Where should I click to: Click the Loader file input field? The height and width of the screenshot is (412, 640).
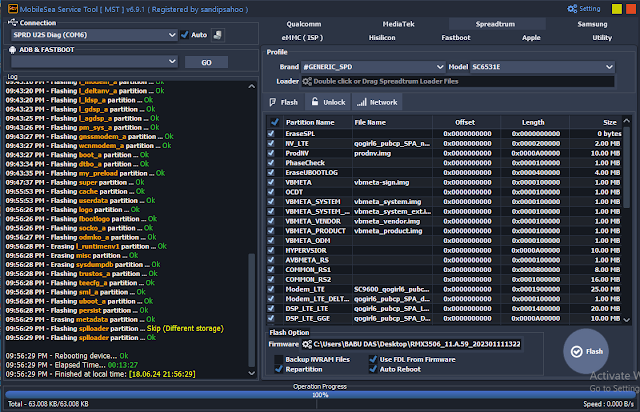coord(458,81)
